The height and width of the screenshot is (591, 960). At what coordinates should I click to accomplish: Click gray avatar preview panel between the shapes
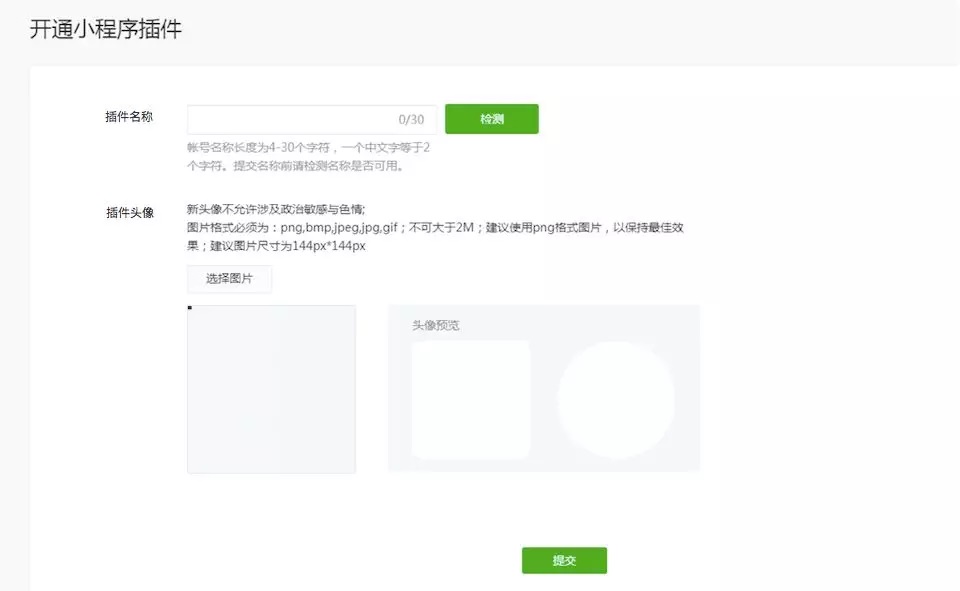click(x=543, y=400)
